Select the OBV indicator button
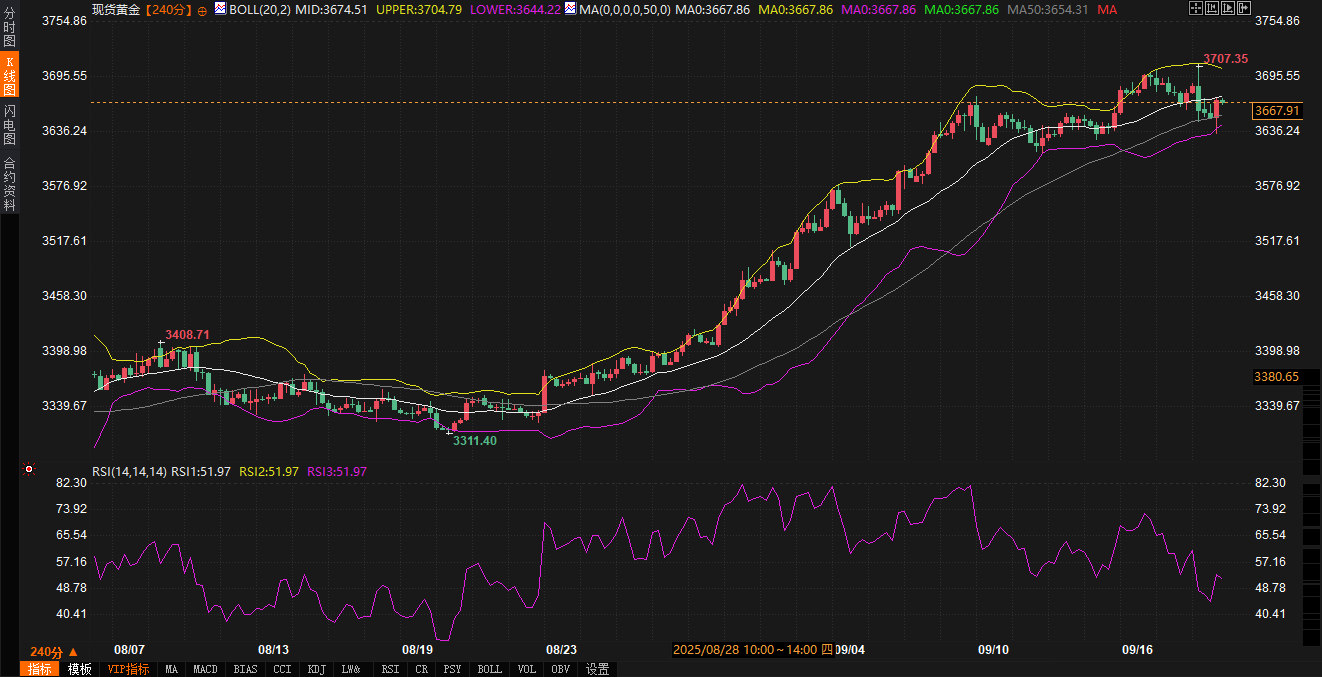The image size is (1322, 677). (560, 669)
